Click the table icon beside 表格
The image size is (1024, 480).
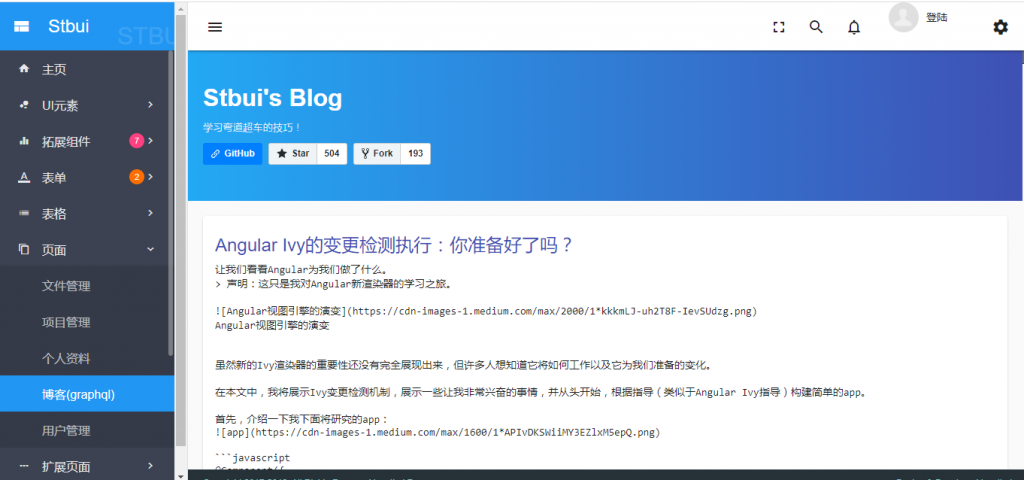[24, 213]
